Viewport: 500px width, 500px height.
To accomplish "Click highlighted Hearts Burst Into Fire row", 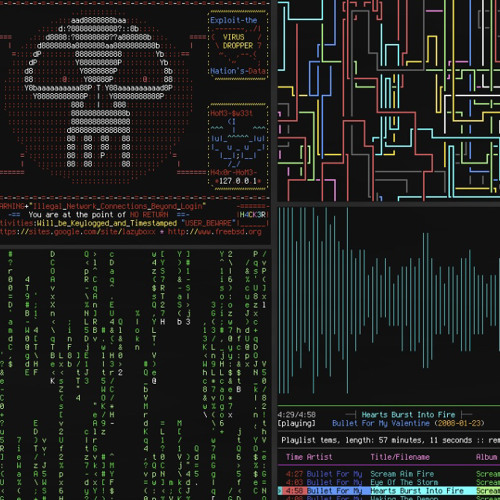I will [389, 491].
